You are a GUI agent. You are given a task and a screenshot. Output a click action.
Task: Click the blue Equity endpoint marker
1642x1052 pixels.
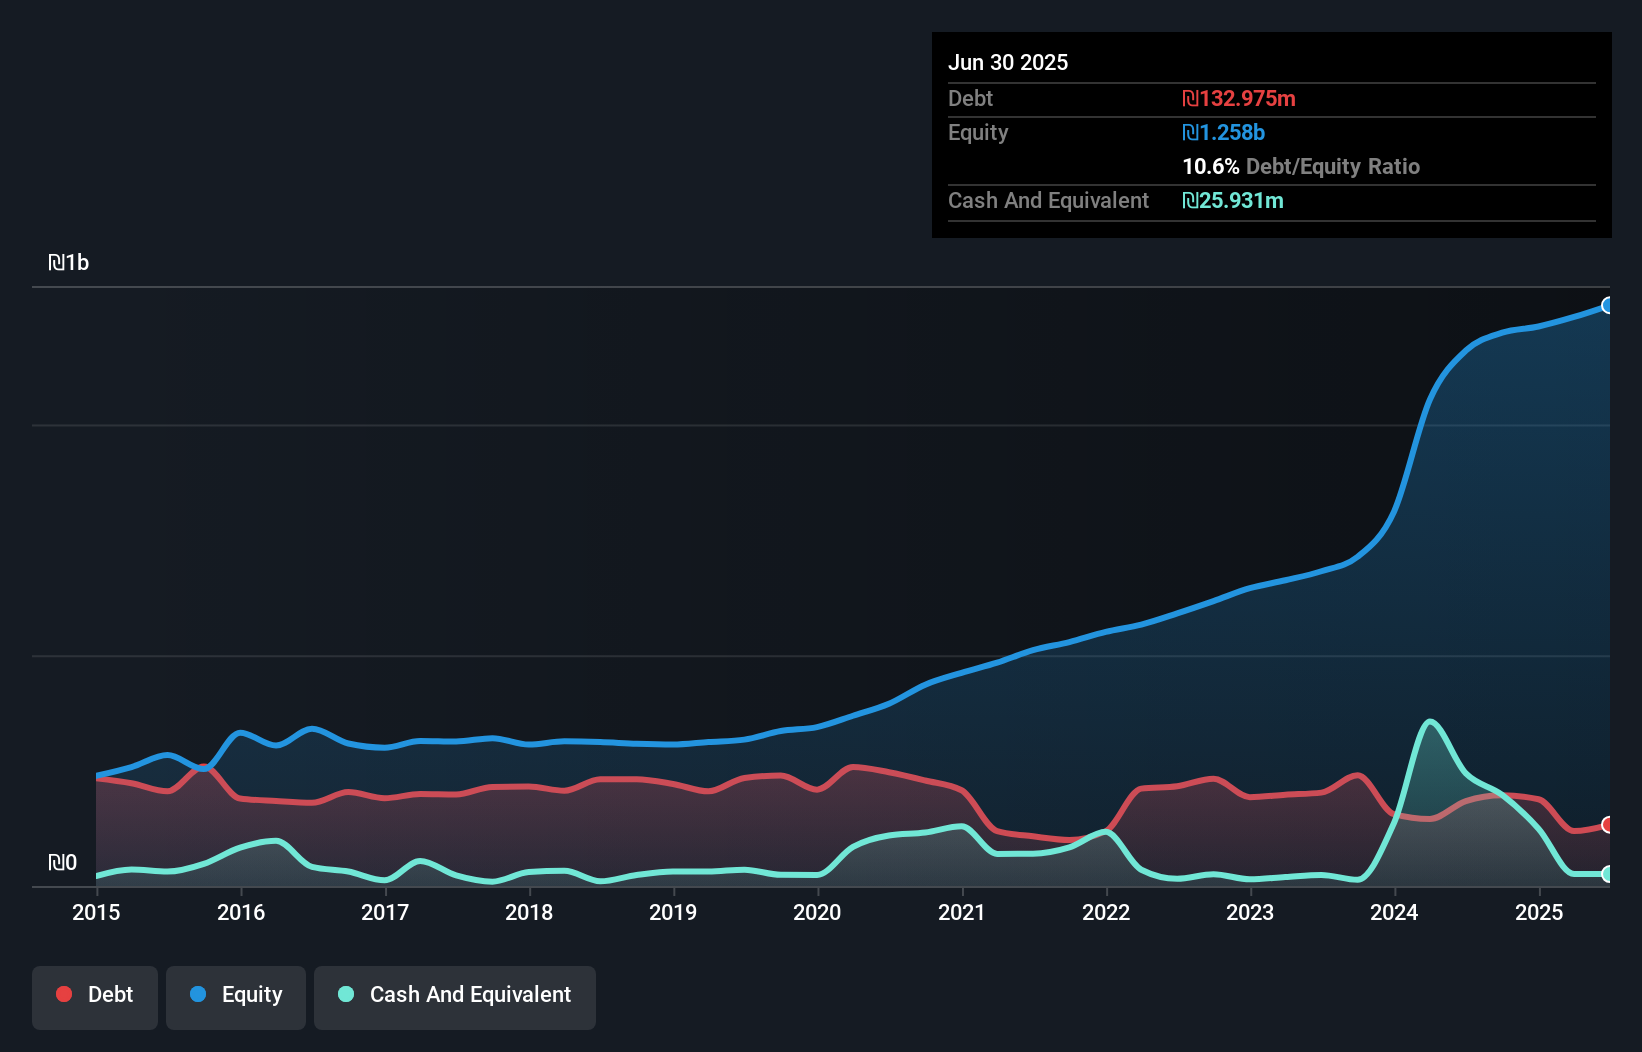(1607, 305)
